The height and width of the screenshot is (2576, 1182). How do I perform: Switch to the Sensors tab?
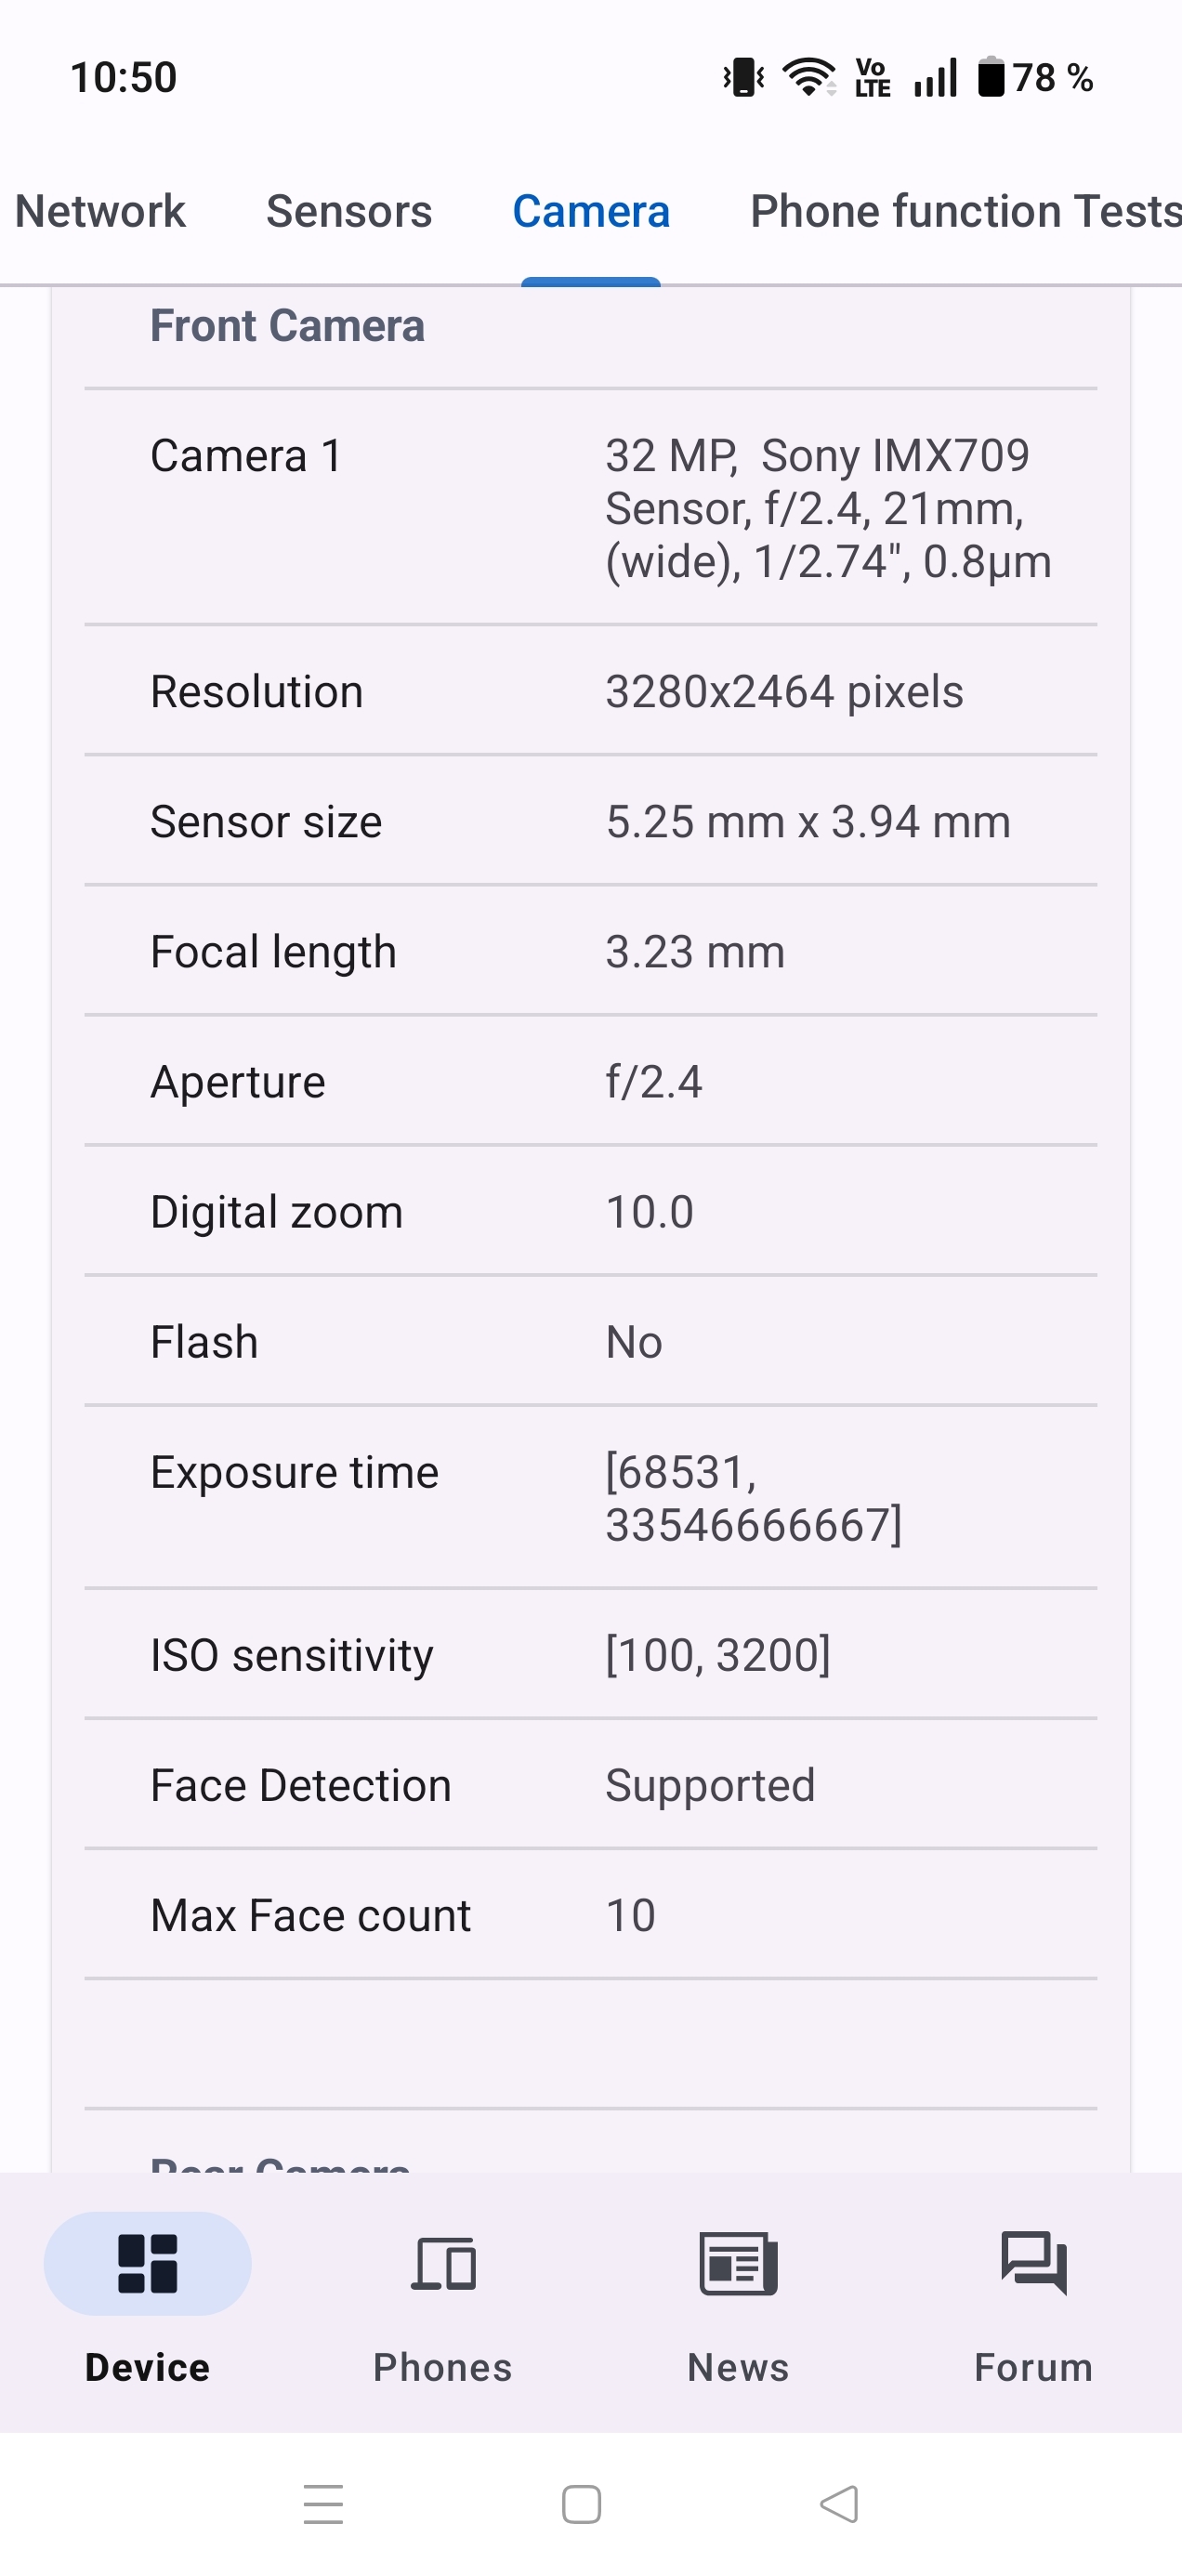coord(349,211)
